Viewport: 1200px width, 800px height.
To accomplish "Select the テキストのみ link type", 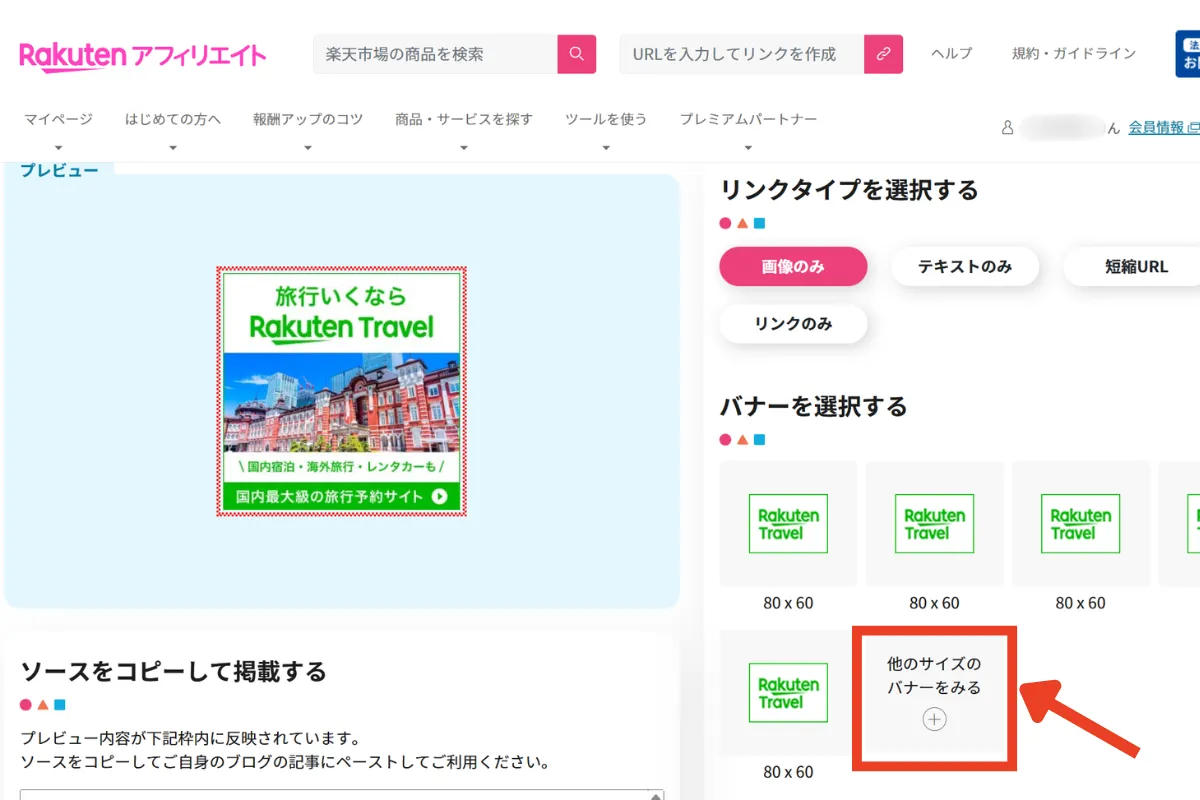I will pos(965,266).
